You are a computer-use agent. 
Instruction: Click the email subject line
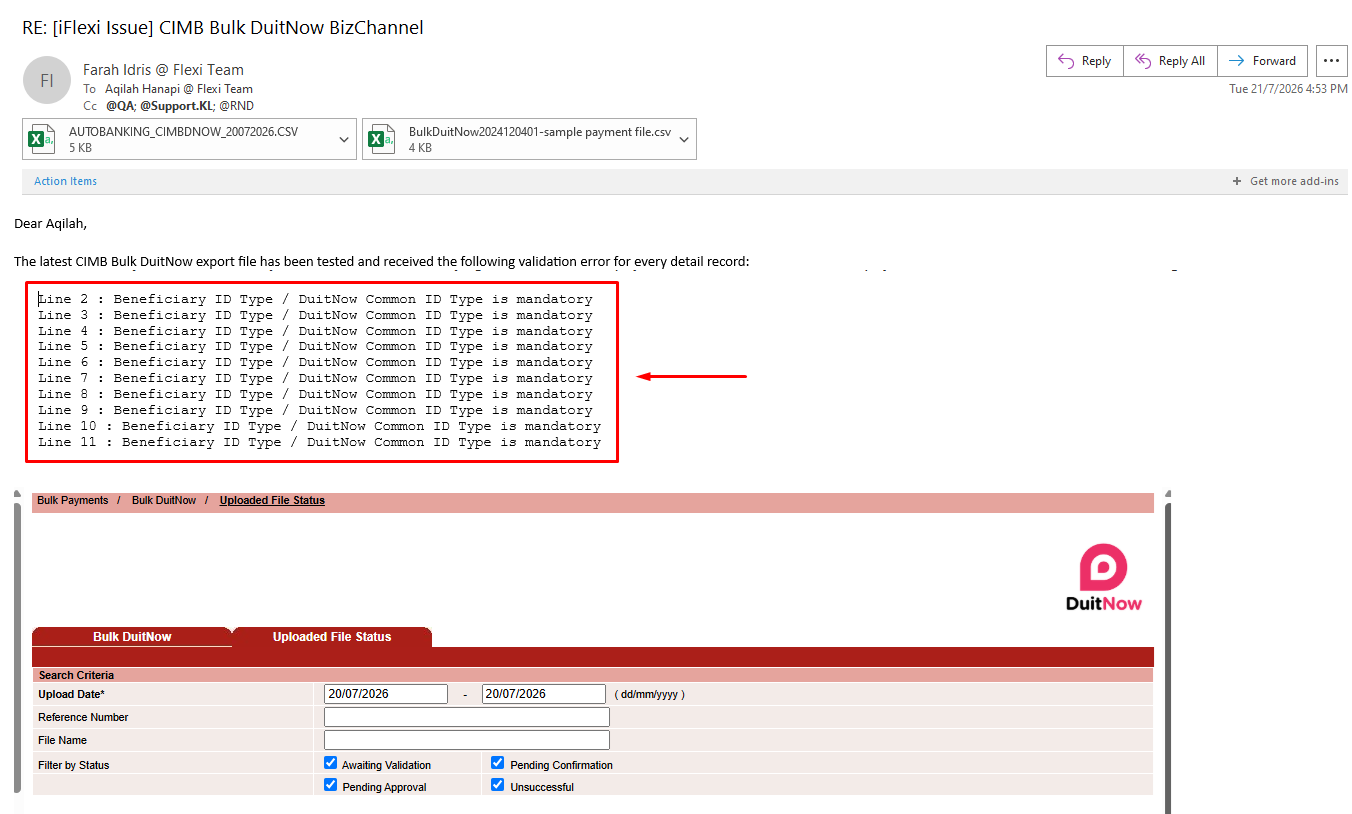click(x=223, y=28)
